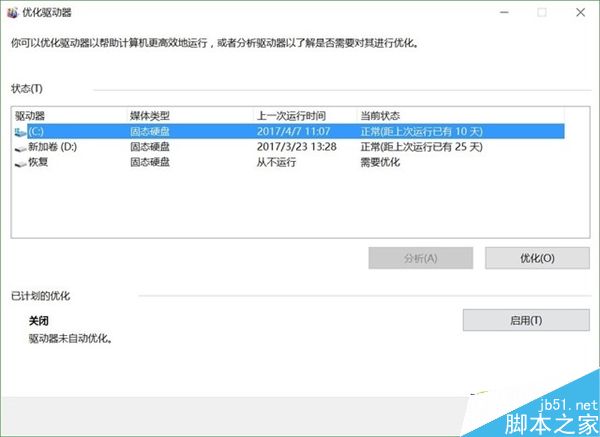Select the (C:) drive icon
600x437 pixels.
coord(20,132)
